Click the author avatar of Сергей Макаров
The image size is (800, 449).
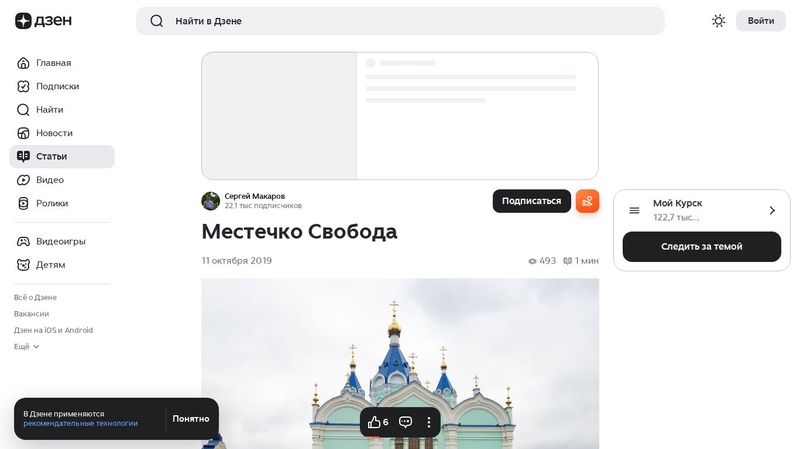point(211,201)
